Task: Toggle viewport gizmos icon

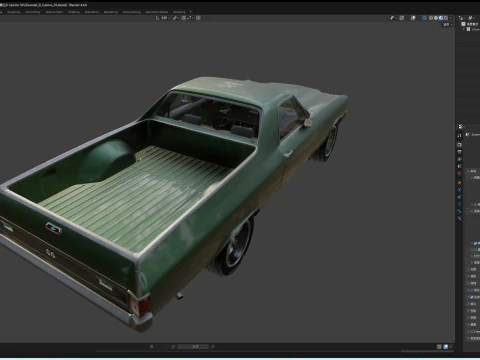Action: (402, 18)
